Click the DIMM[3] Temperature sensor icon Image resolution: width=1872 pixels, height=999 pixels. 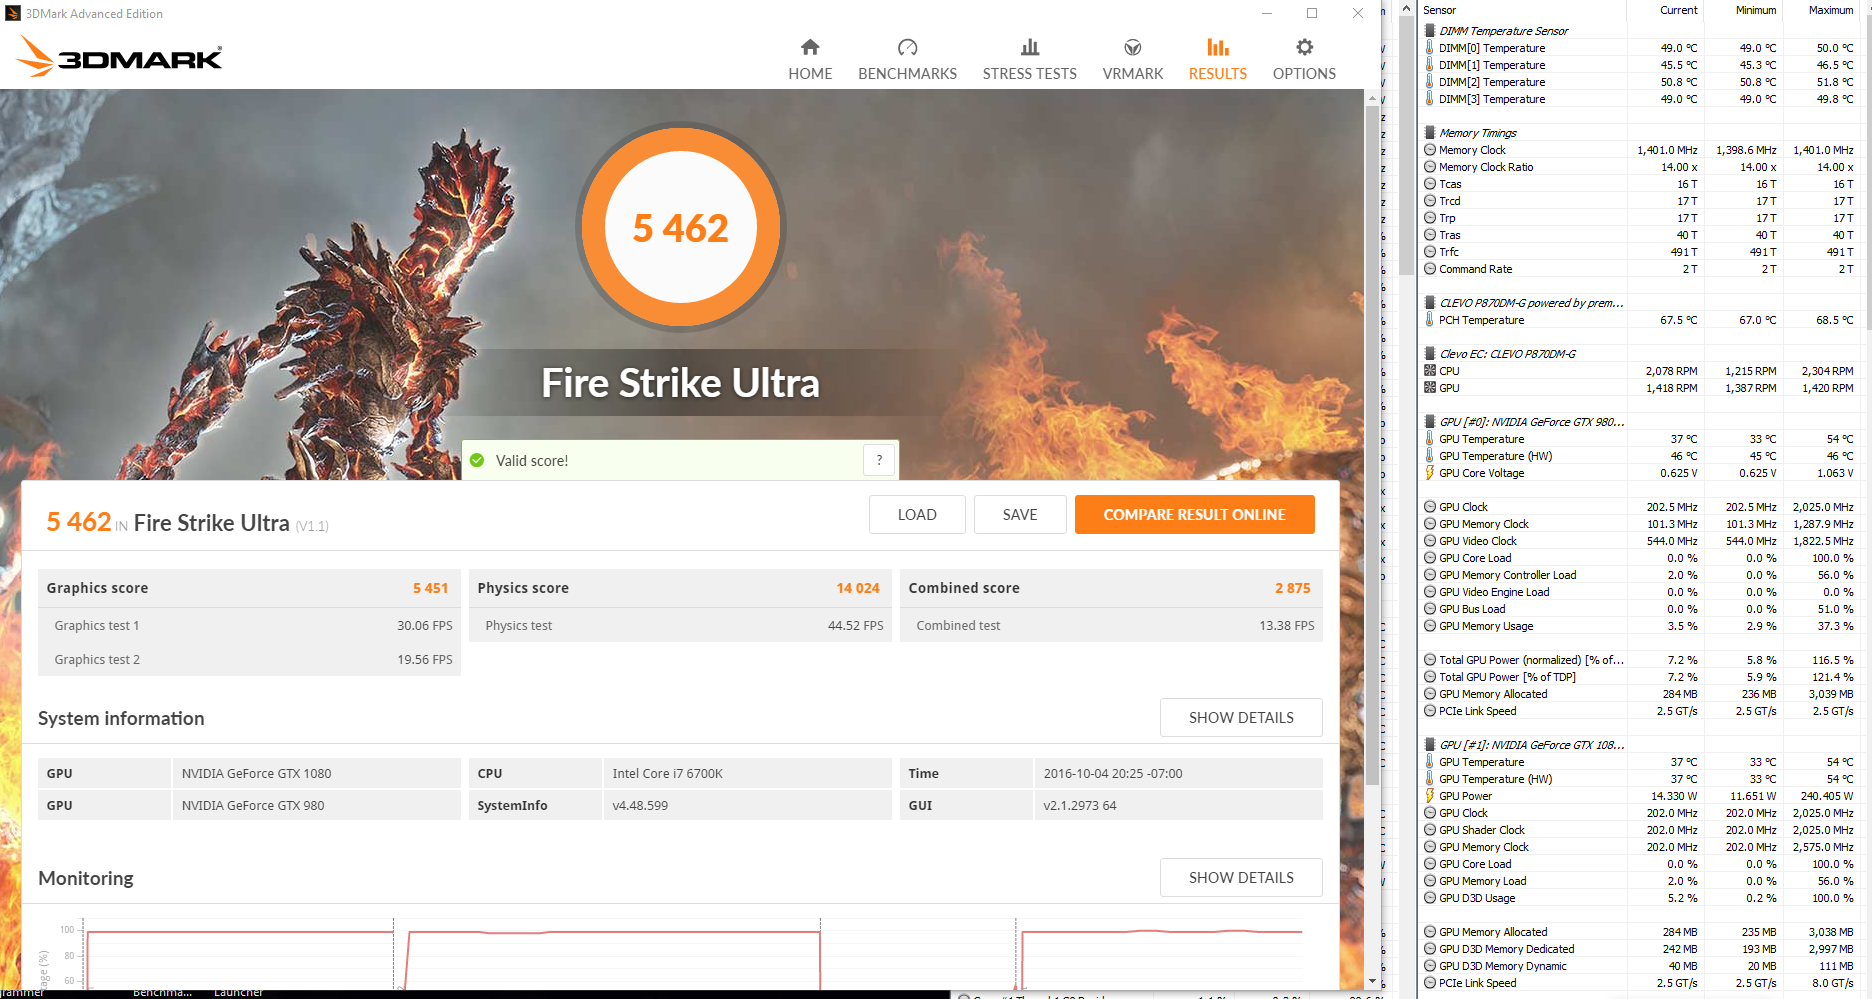coord(1430,99)
